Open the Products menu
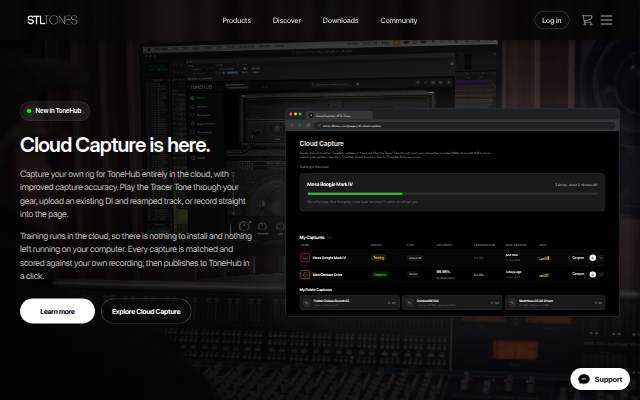 tap(236, 20)
